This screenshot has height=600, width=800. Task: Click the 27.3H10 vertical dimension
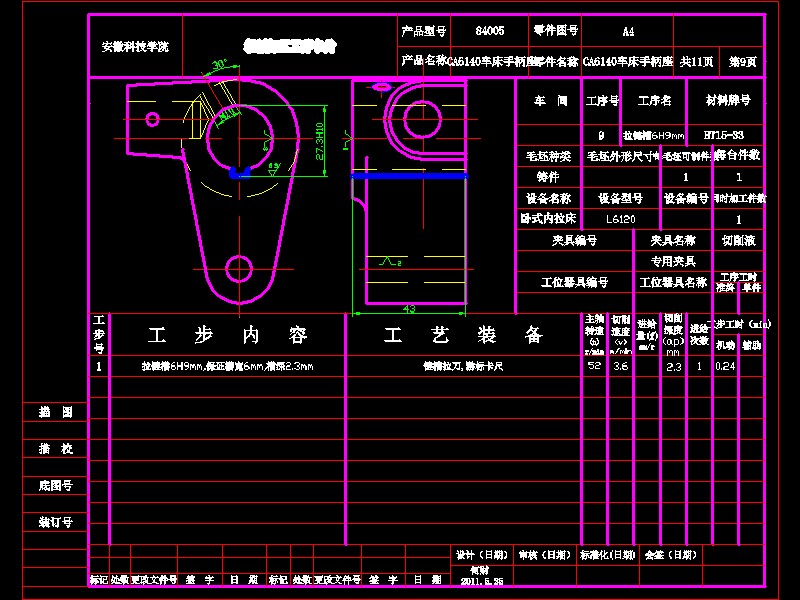pyautogui.click(x=320, y=141)
